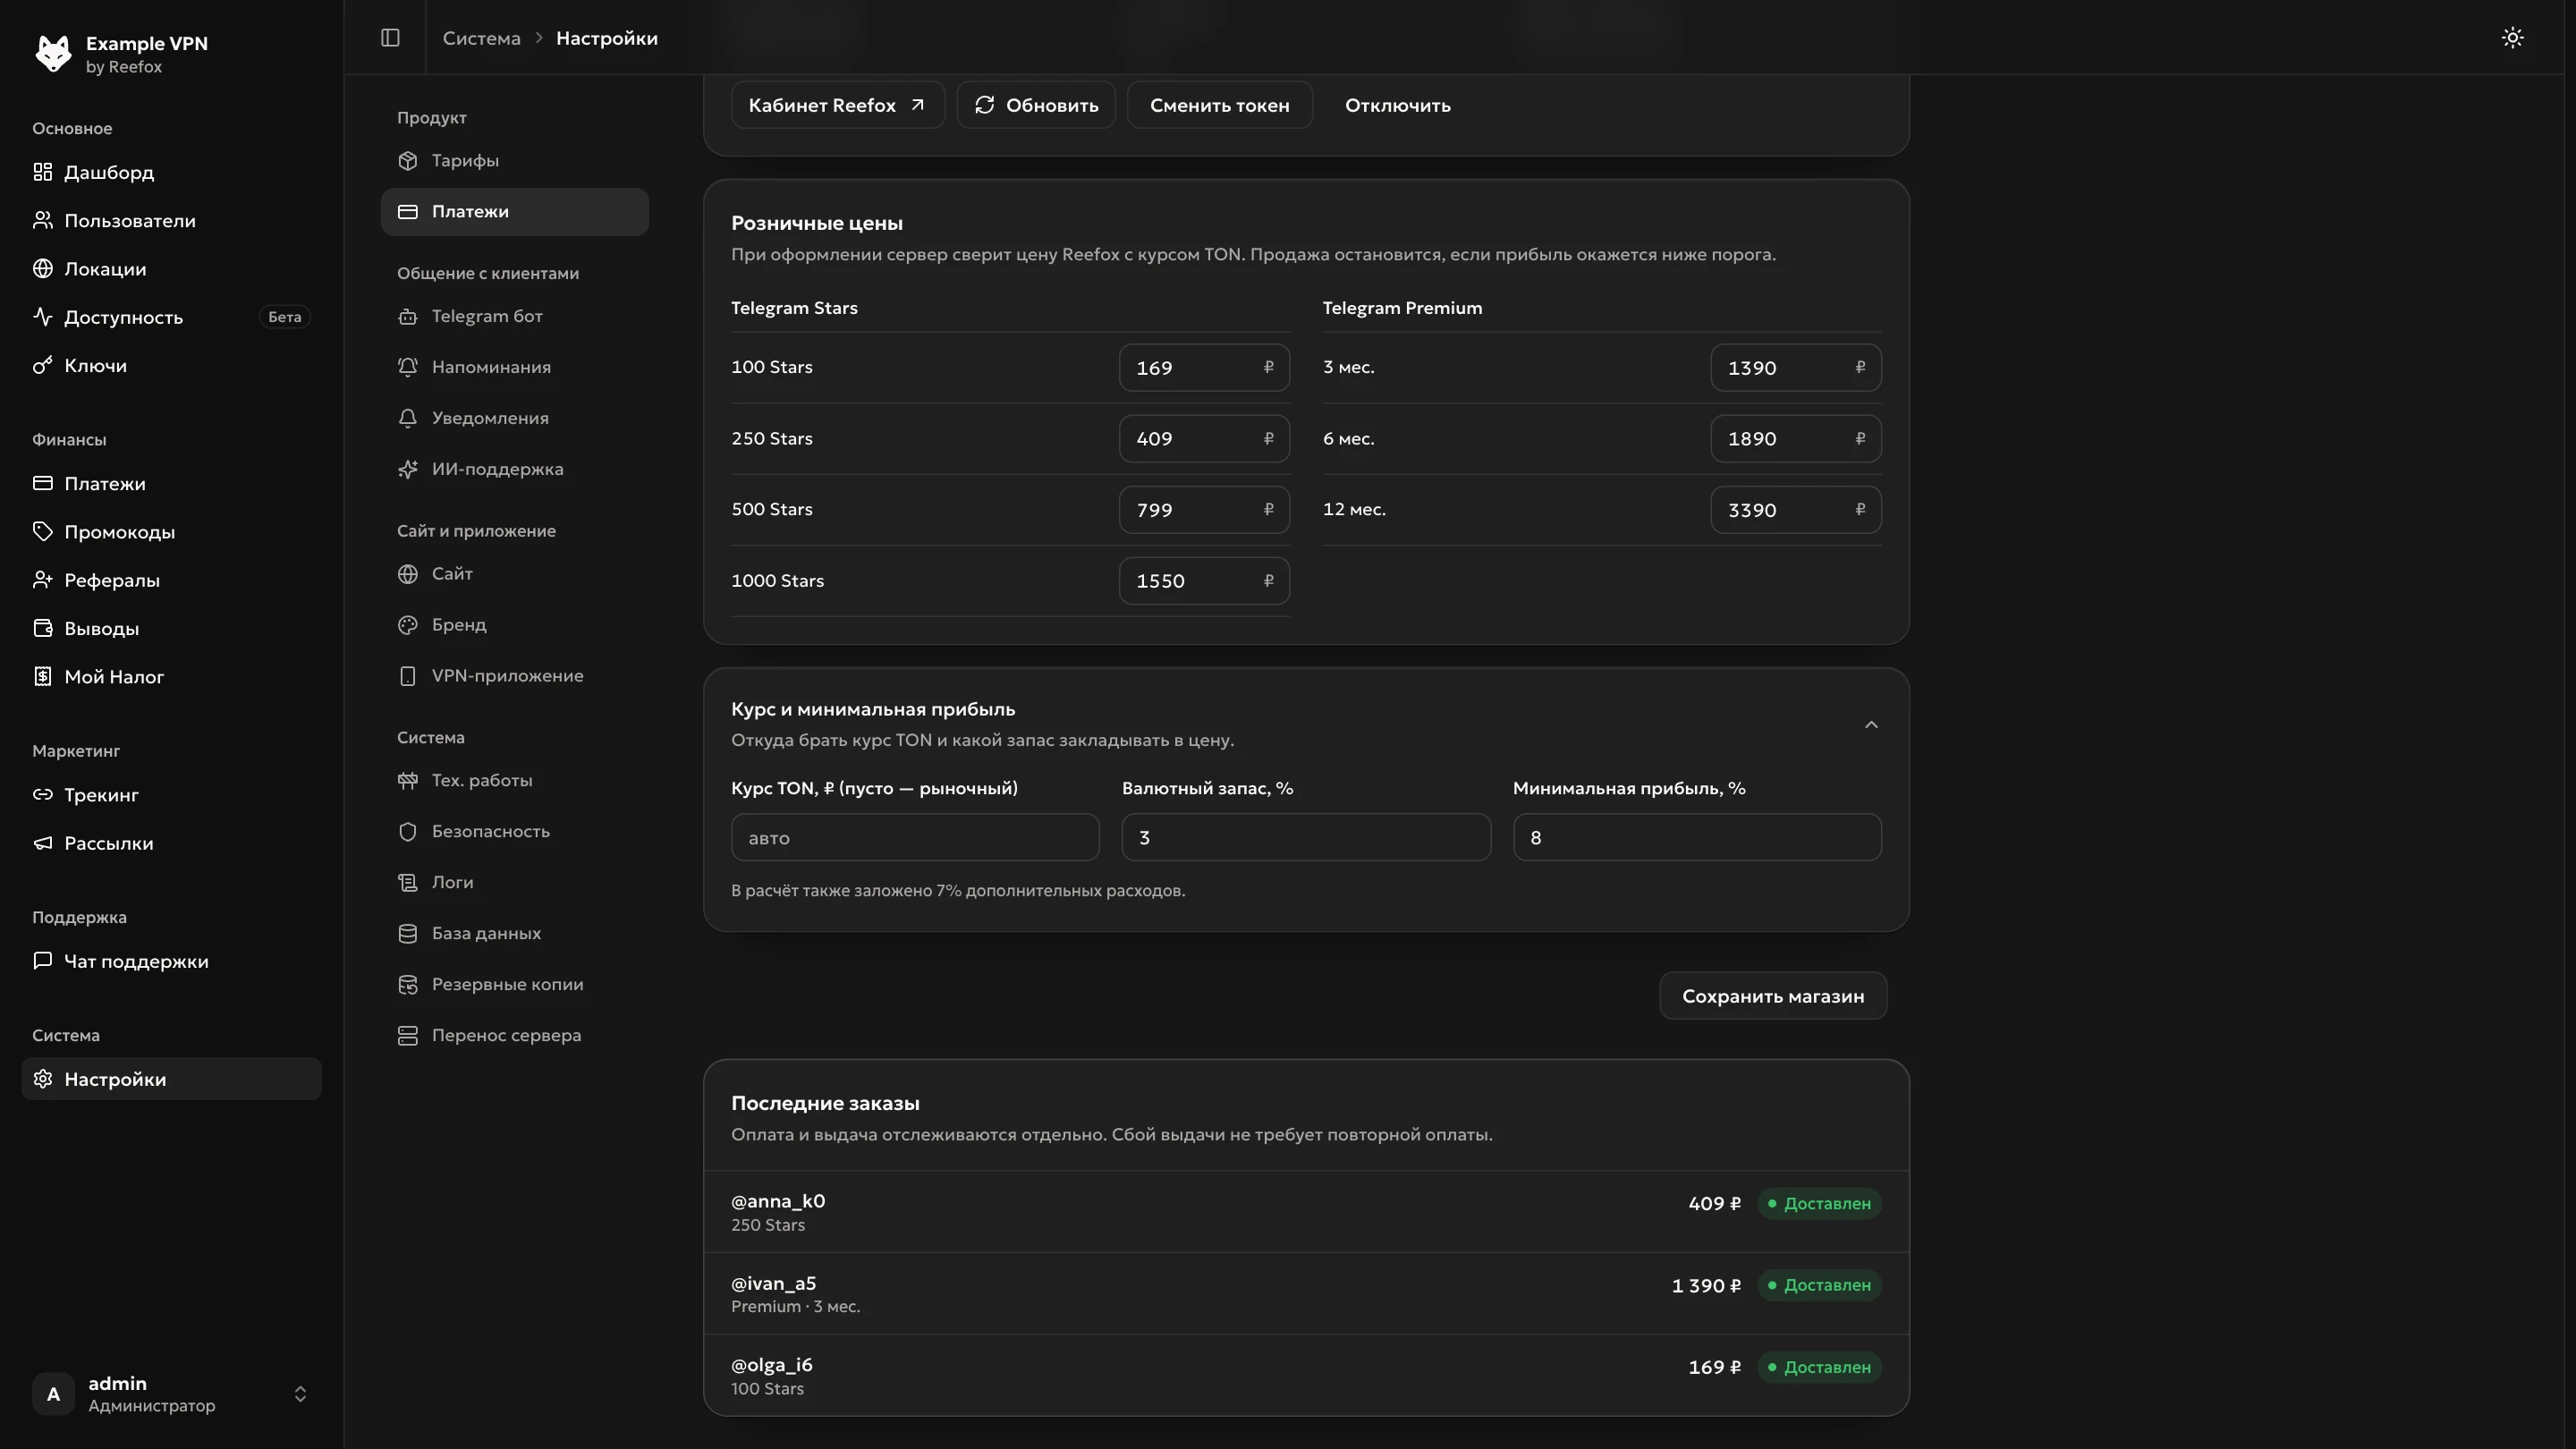Click the Курс TON input field

[x=915, y=838]
